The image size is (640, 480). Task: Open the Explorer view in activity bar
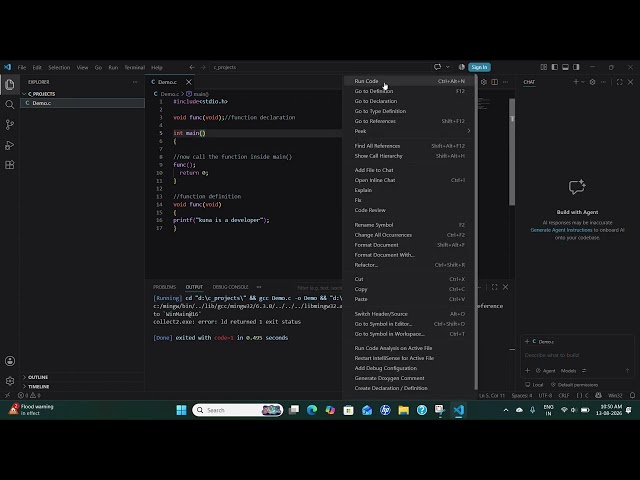[10, 84]
